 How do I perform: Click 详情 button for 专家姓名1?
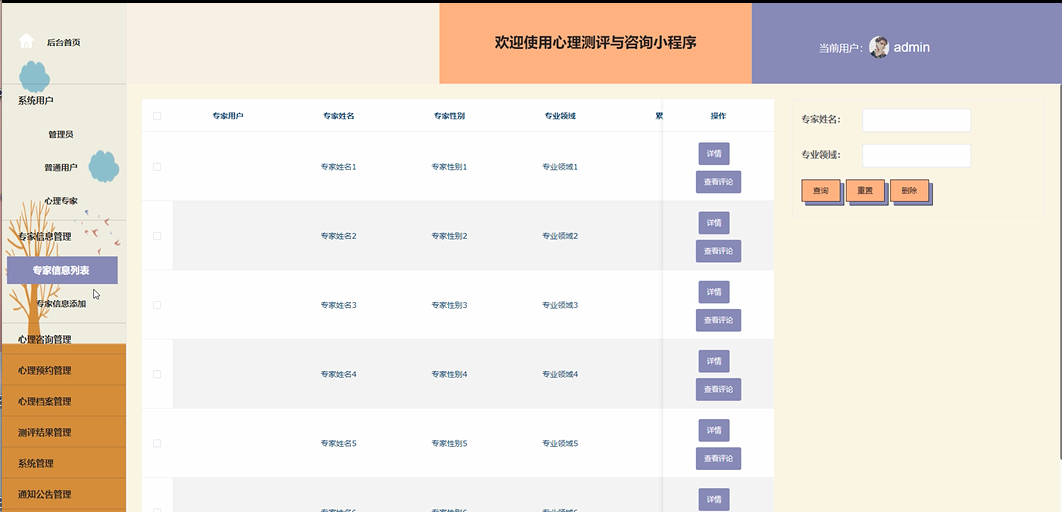(x=714, y=154)
